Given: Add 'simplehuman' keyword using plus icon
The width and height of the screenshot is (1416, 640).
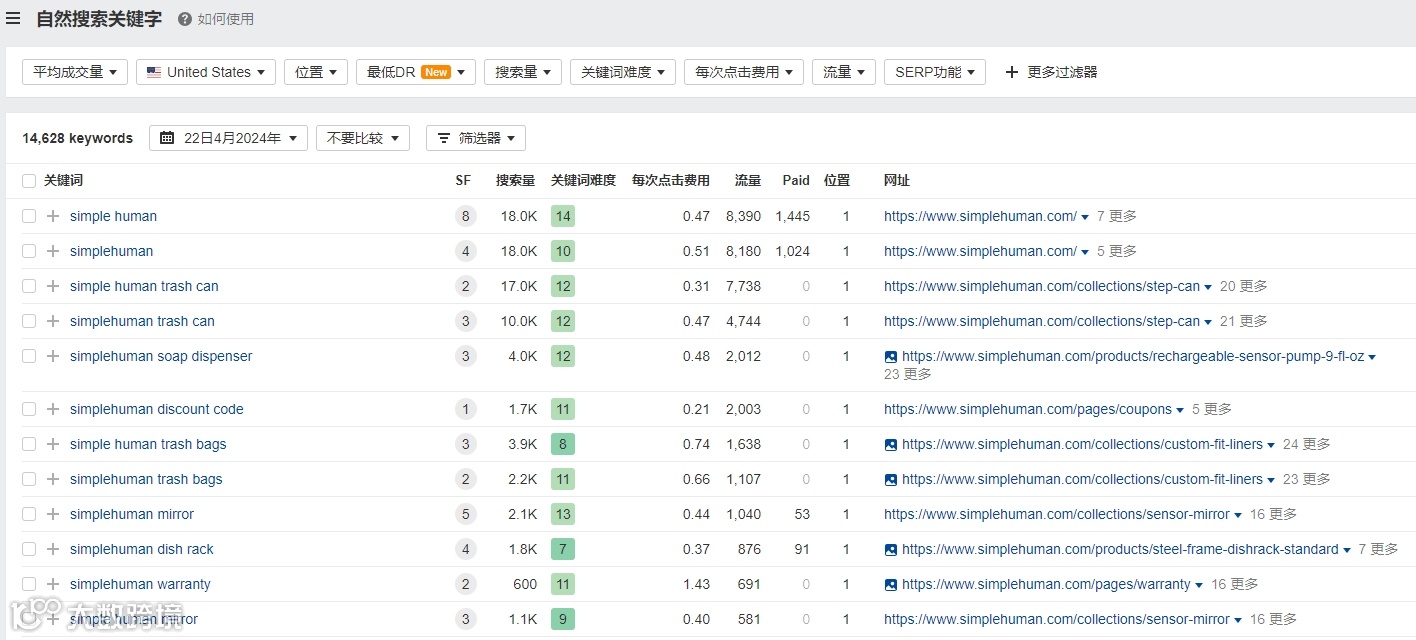Looking at the screenshot, I should coord(53,251).
